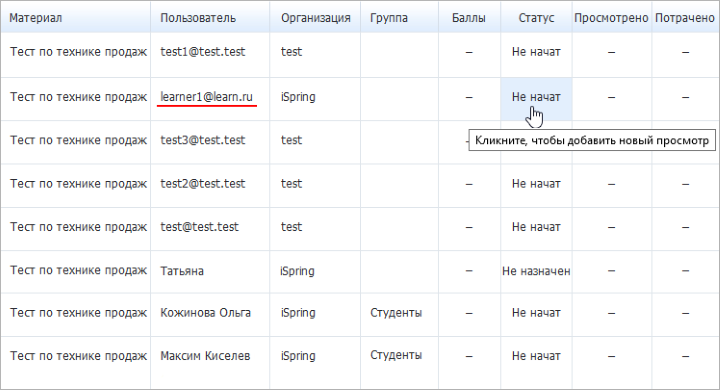
Task: Click organization test in test1@test.test row
Action: [291, 51]
